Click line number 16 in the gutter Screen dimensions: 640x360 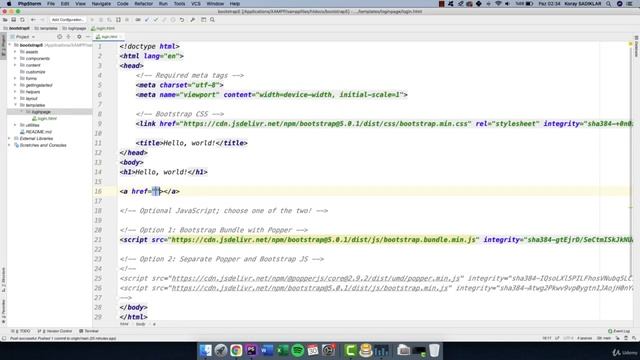point(98,191)
